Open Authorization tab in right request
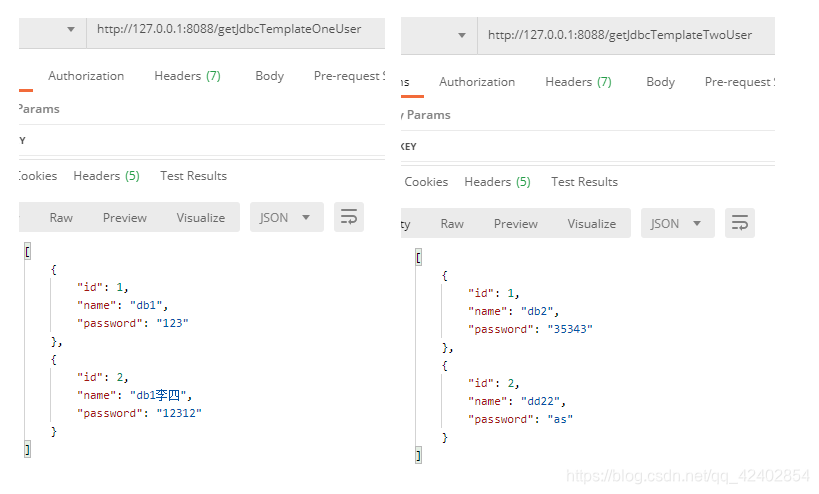 pyautogui.click(x=477, y=82)
